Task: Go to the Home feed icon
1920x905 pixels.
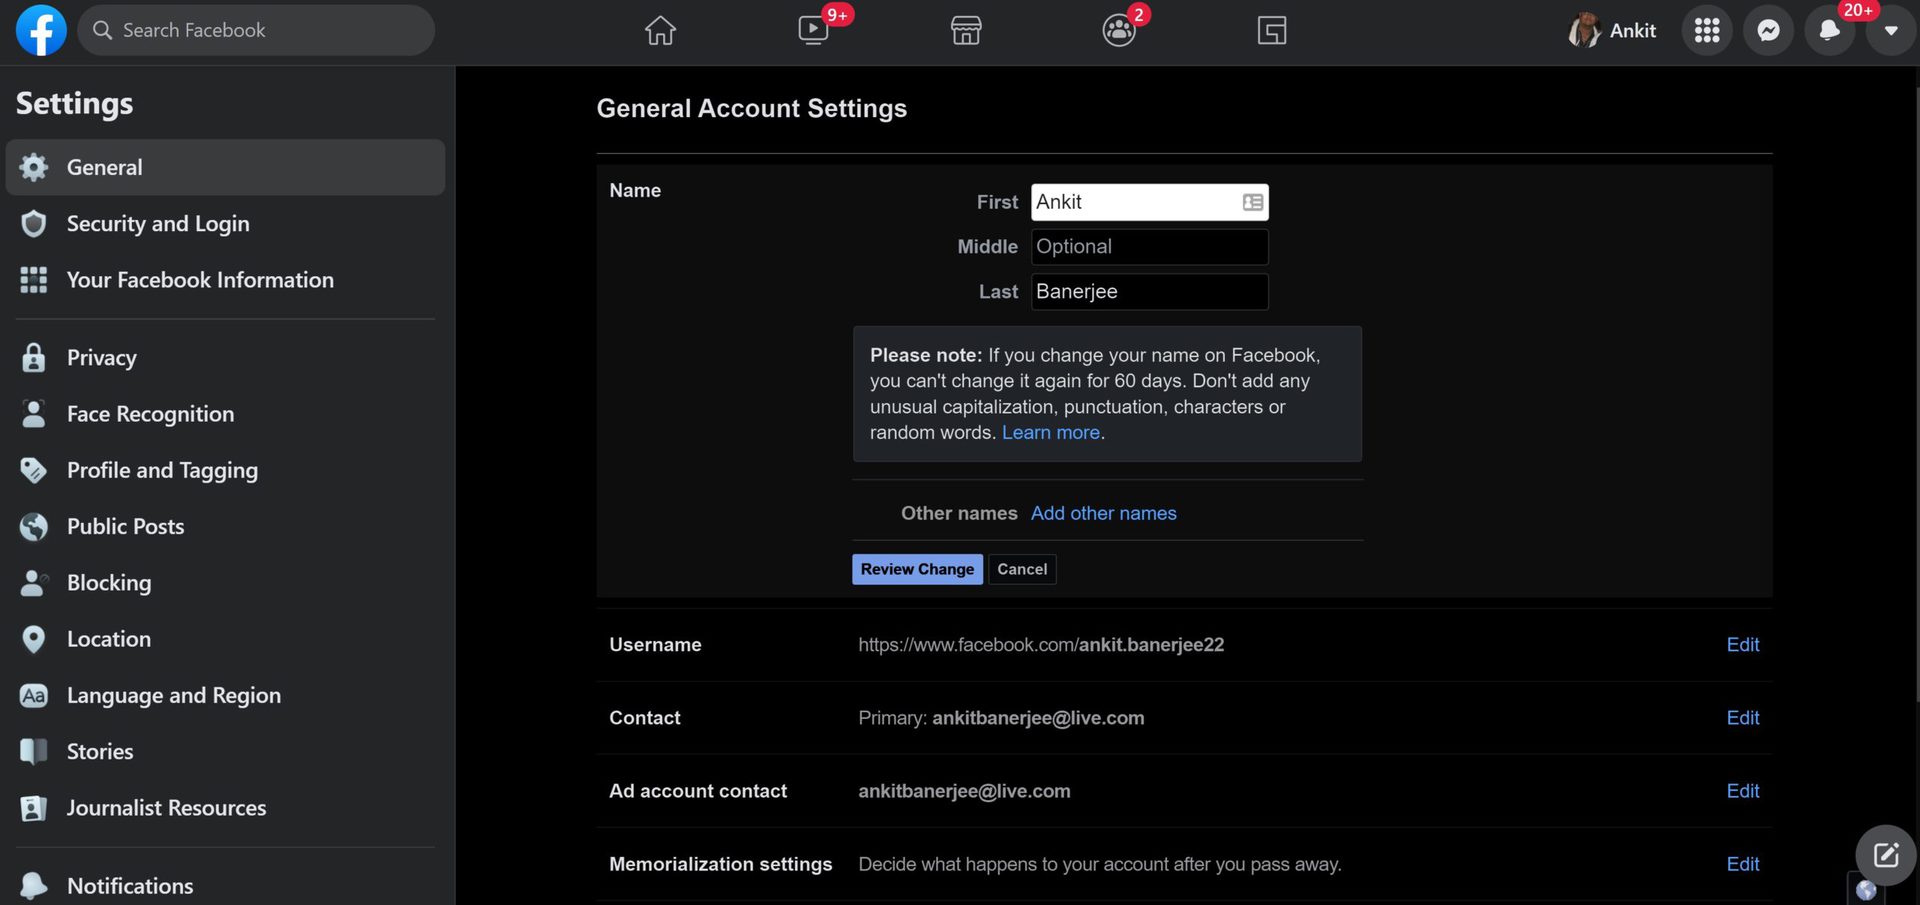Action: point(660,30)
